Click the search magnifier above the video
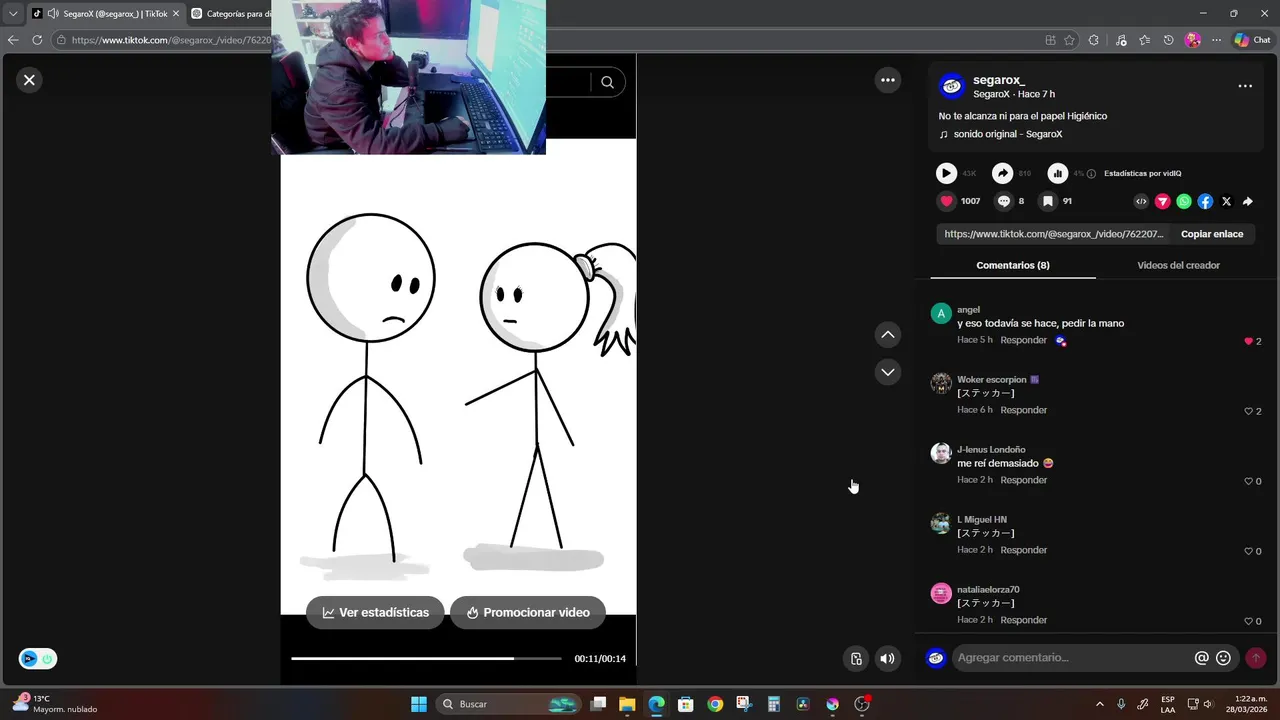 (607, 82)
